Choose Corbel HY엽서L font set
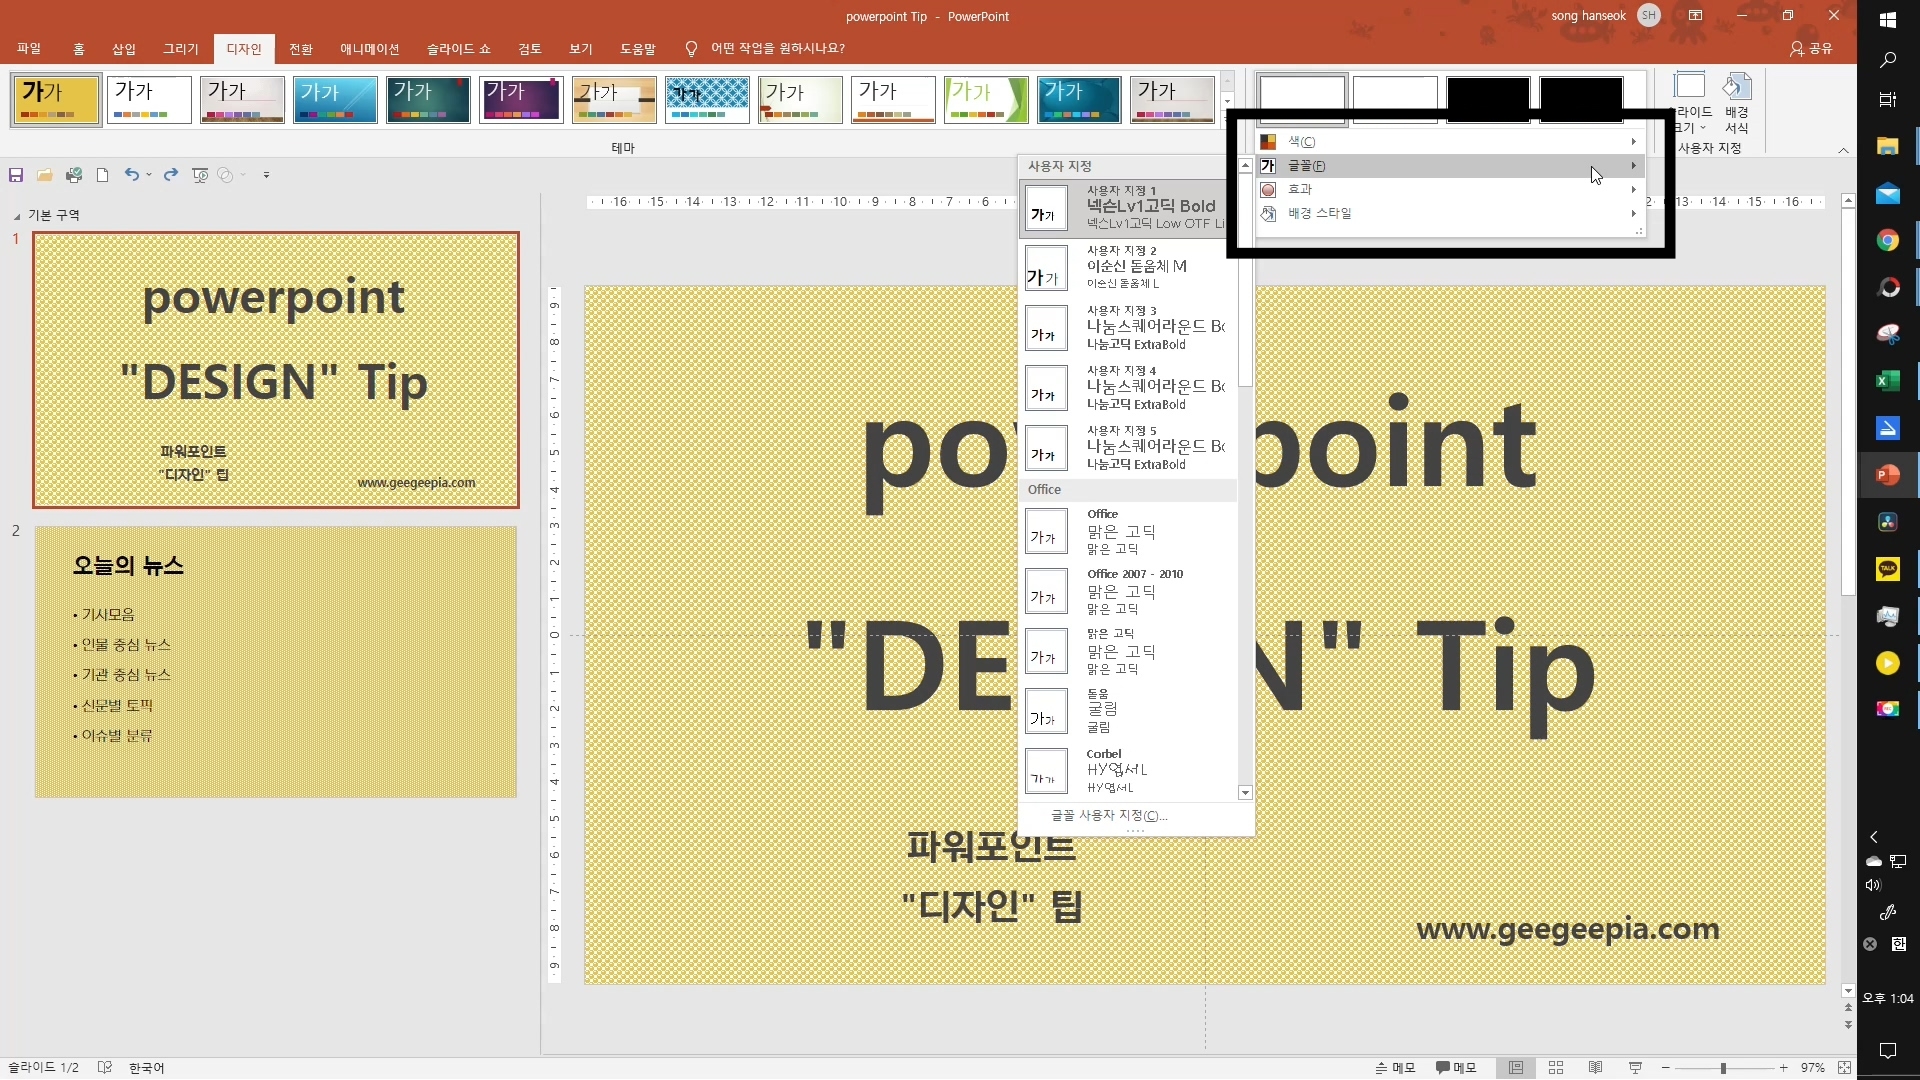 click(1128, 772)
